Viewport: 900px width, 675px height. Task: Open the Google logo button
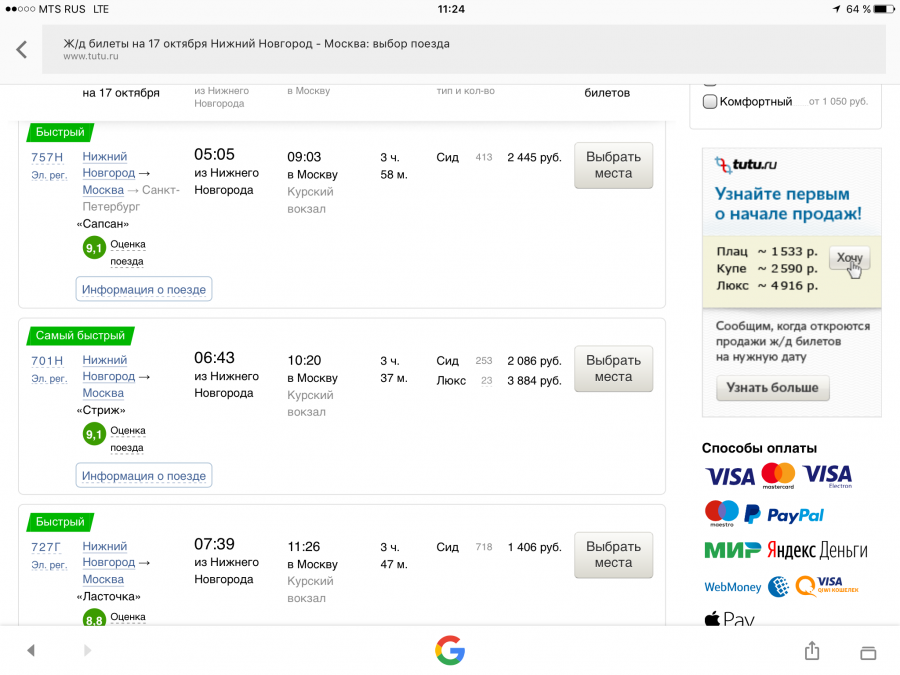click(450, 650)
